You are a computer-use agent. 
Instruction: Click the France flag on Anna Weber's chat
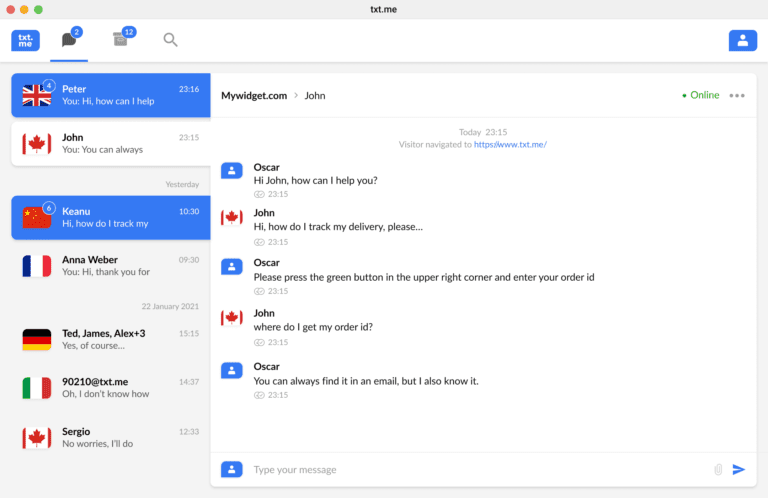(x=37, y=266)
